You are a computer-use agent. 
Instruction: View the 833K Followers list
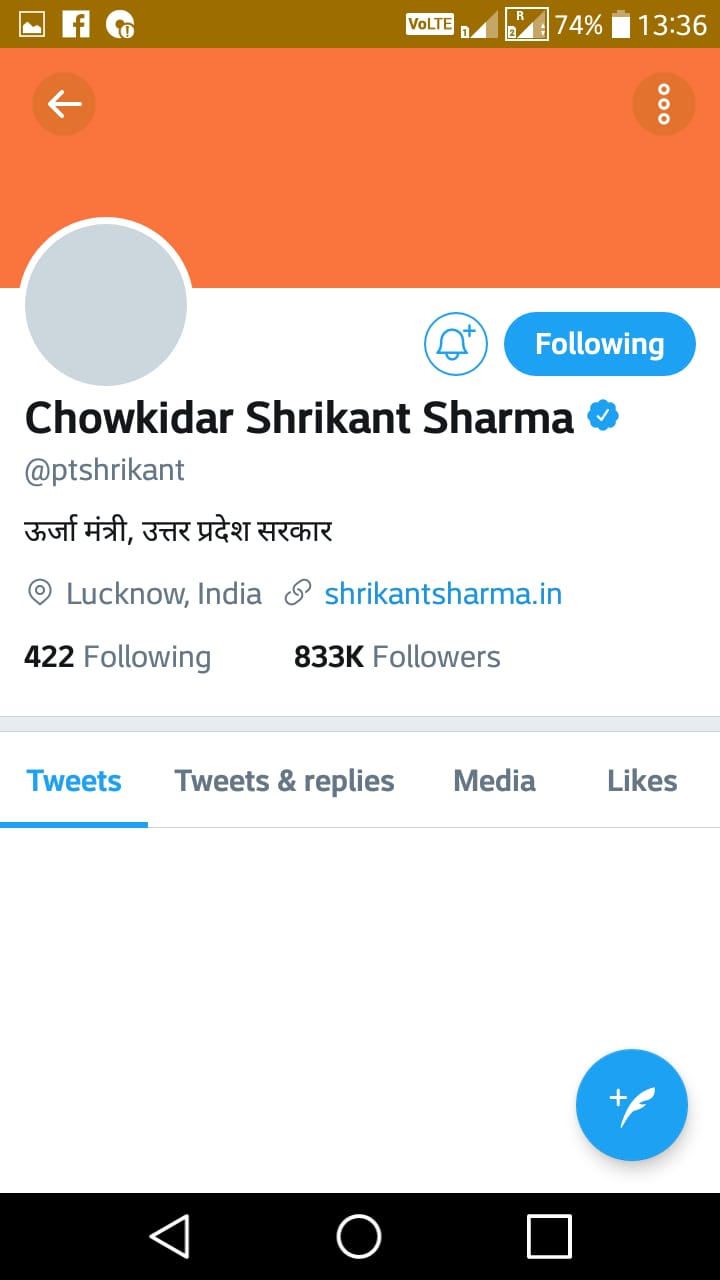397,657
